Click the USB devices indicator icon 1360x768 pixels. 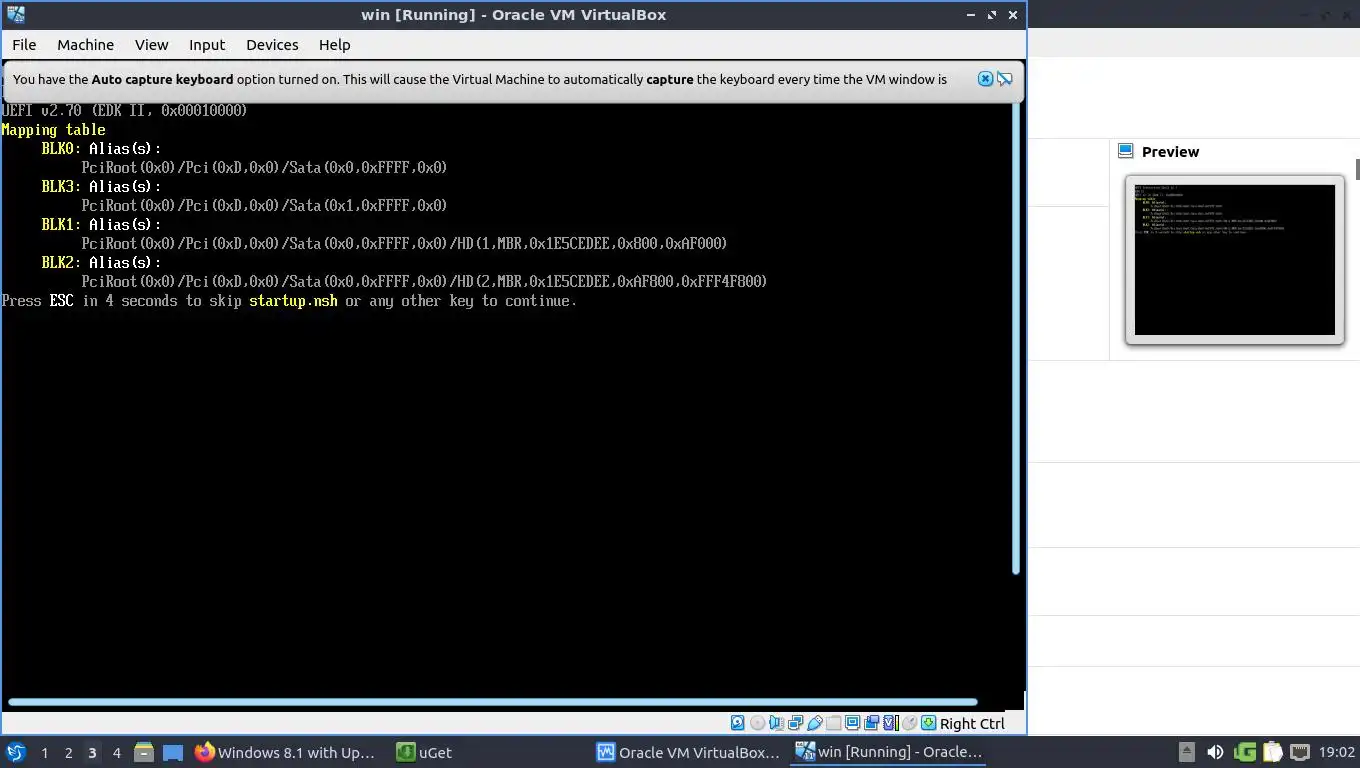point(815,723)
